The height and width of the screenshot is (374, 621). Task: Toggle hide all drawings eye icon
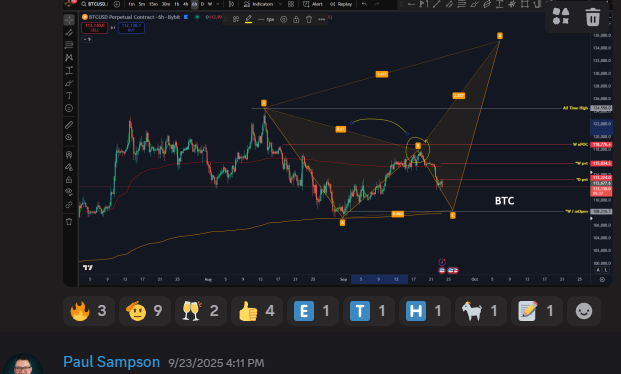69,192
